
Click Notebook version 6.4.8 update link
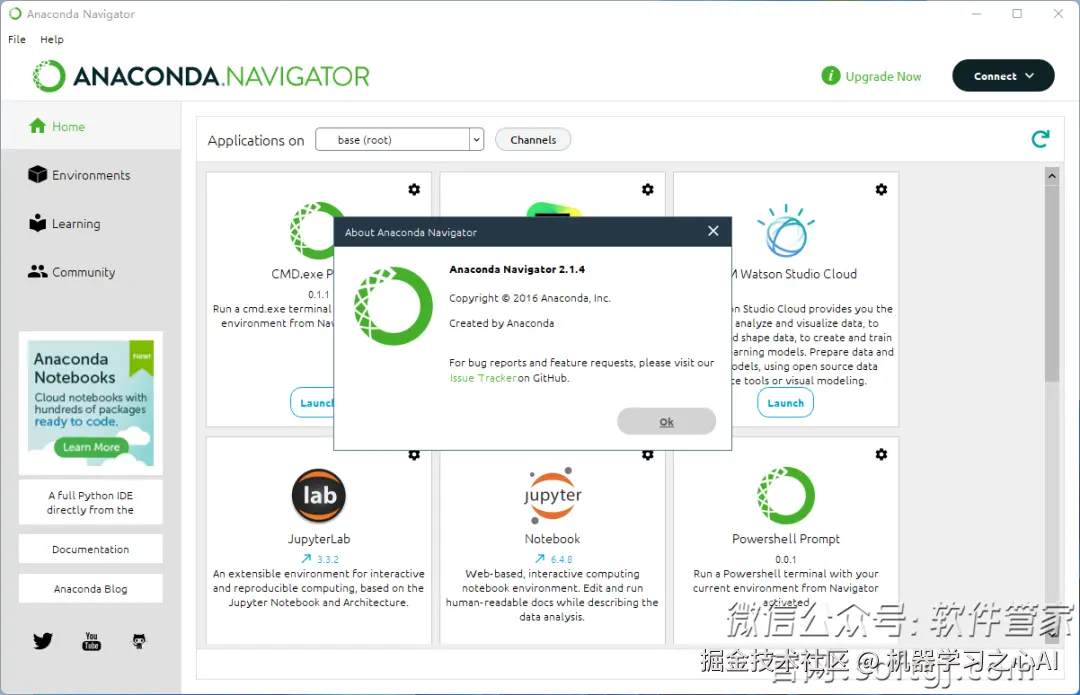point(553,559)
